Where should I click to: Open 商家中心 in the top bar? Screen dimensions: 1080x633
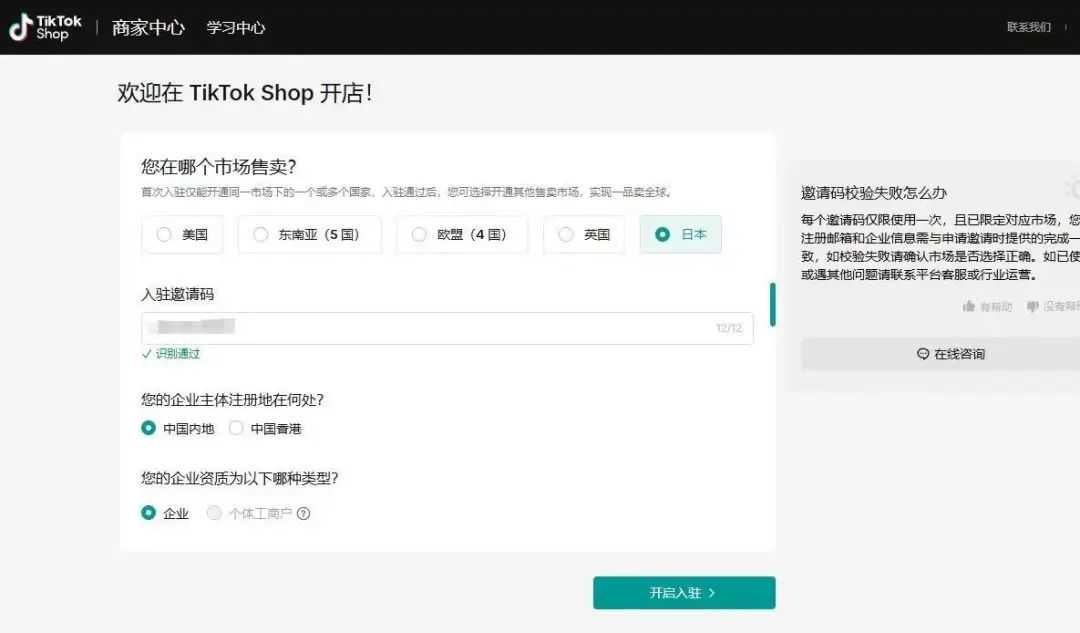[x=148, y=28]
